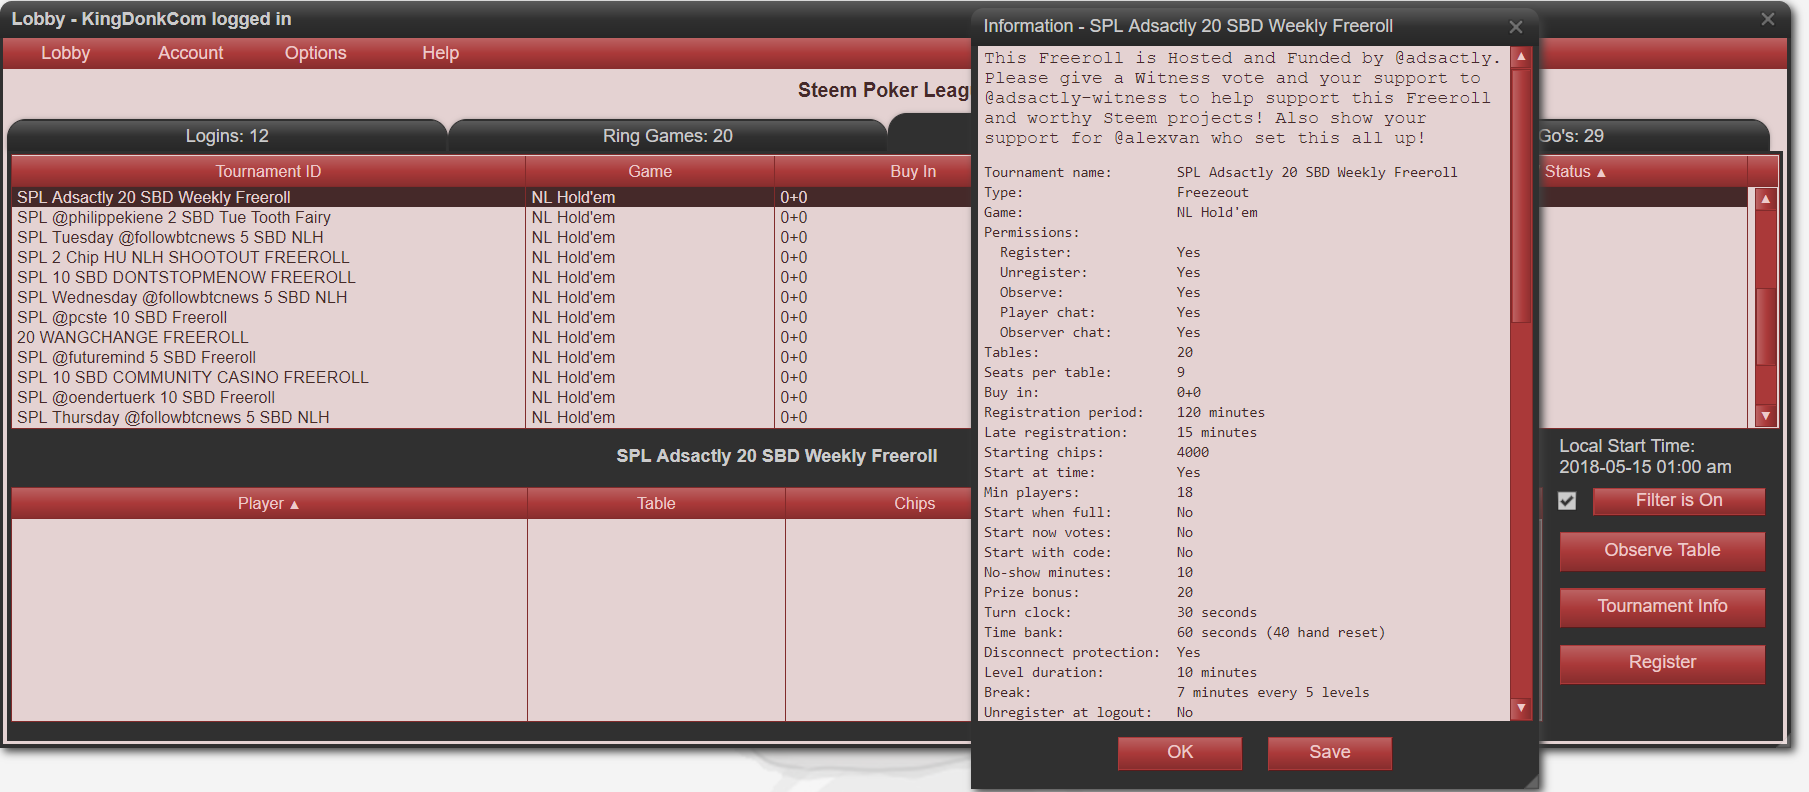This screenshot has width=1809, height=792.
Task: Click Save in the Information dialog
Action: tap(1330, 753)
